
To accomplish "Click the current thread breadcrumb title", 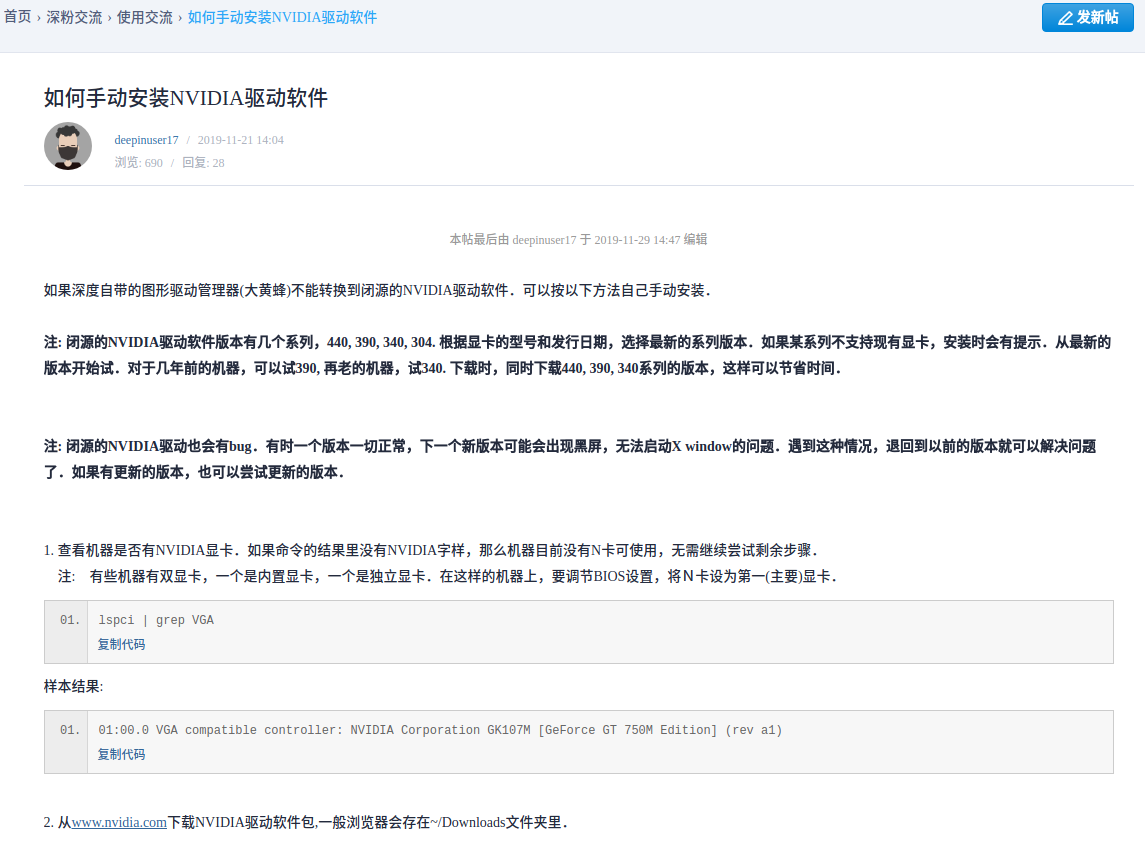I will point(282,18).
